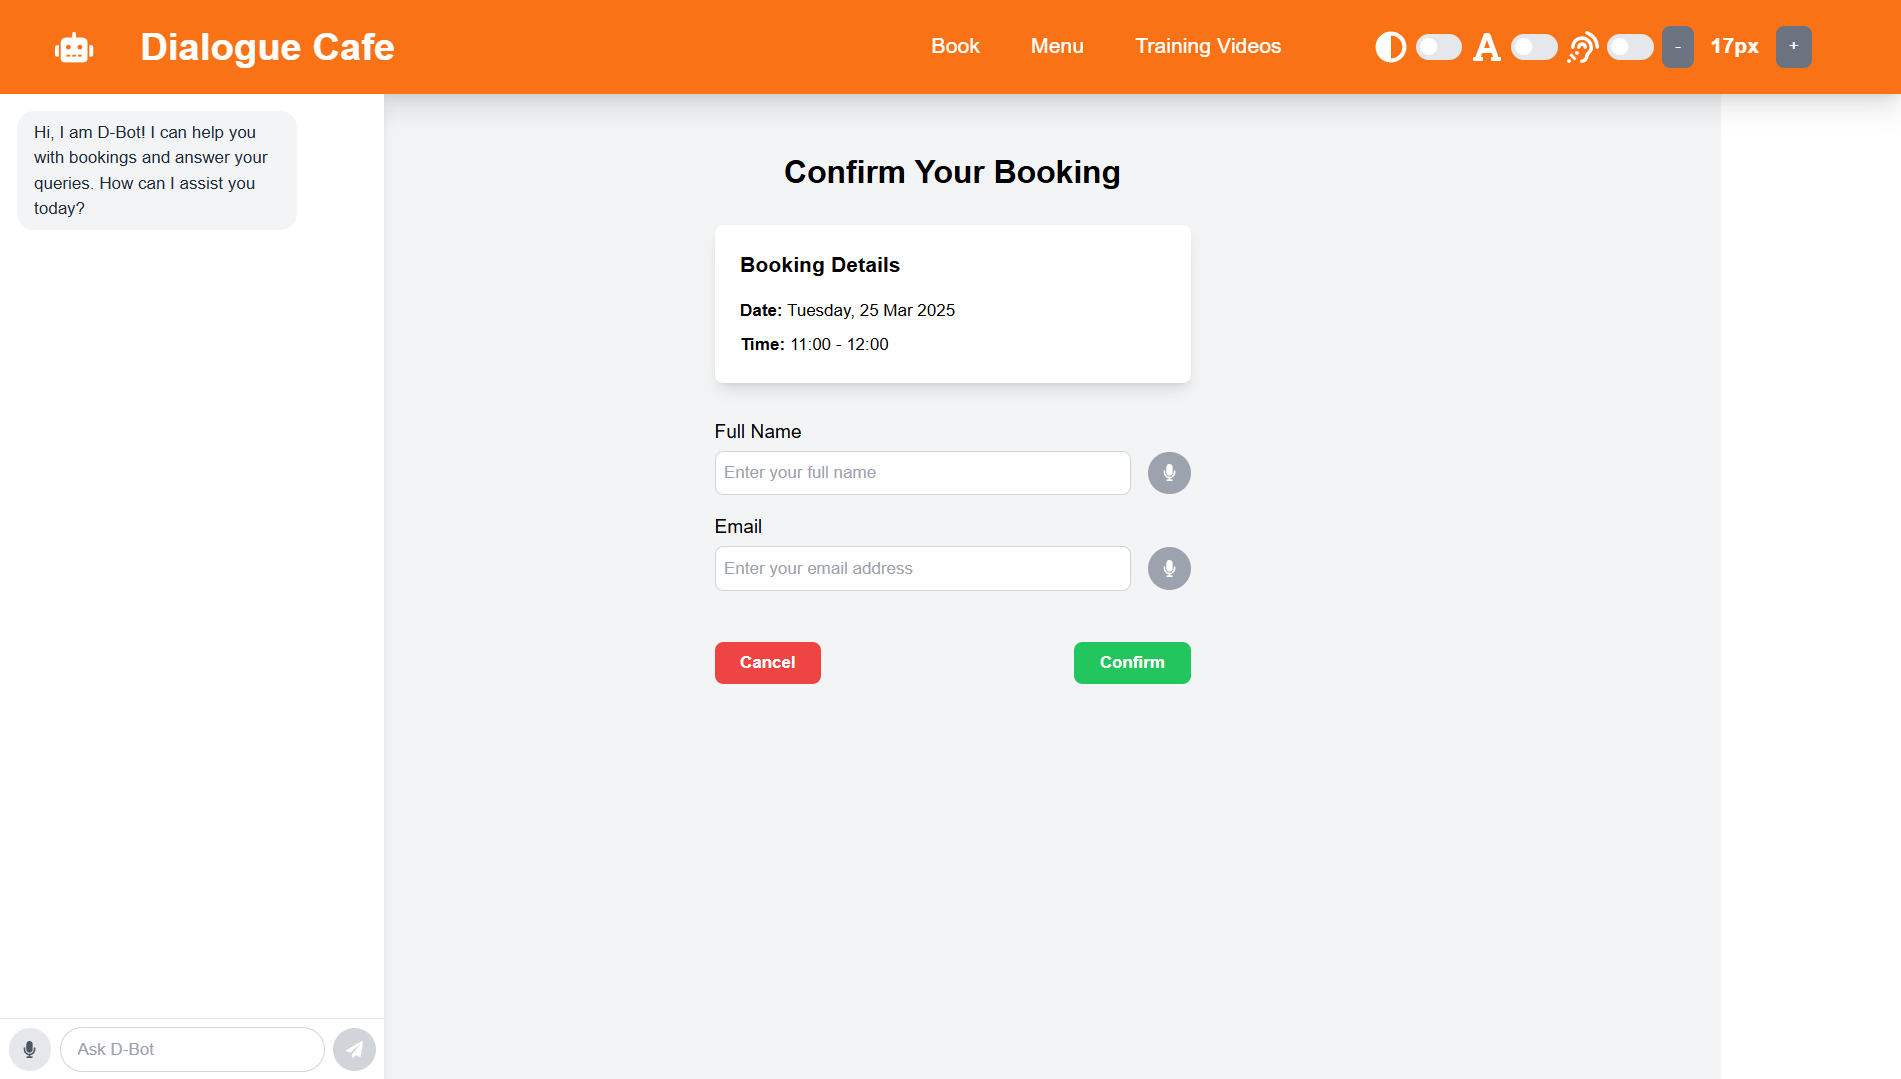Click the chat microphone beside Ask D-Bot

pos(30,1050)
